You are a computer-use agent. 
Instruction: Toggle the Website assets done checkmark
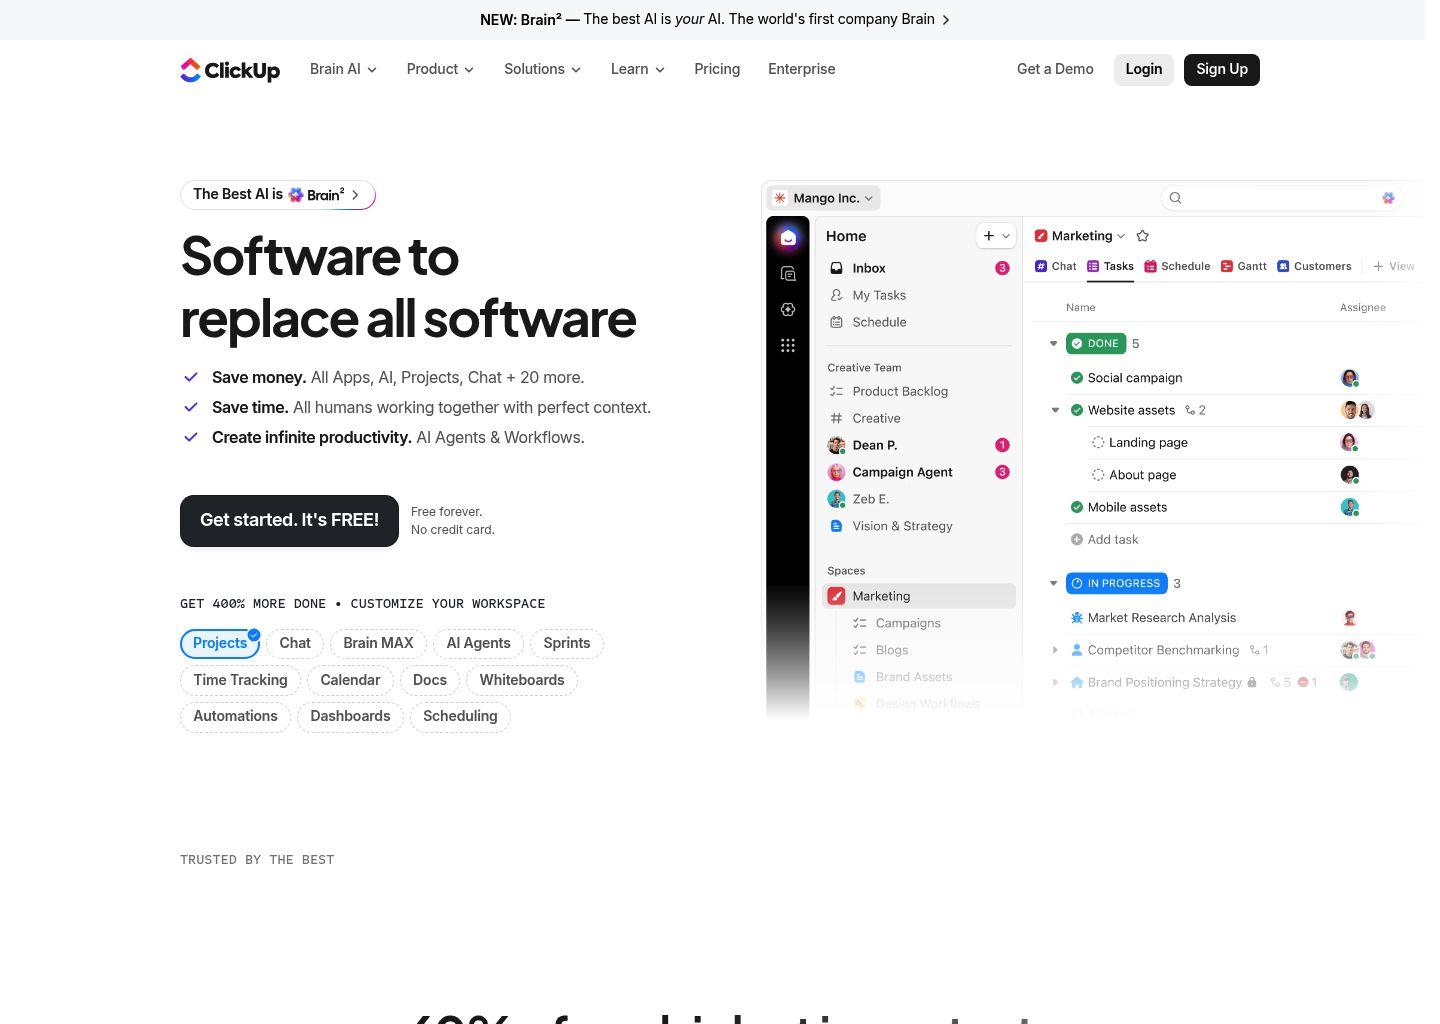pyautogui.click(x=1077, y=410)
